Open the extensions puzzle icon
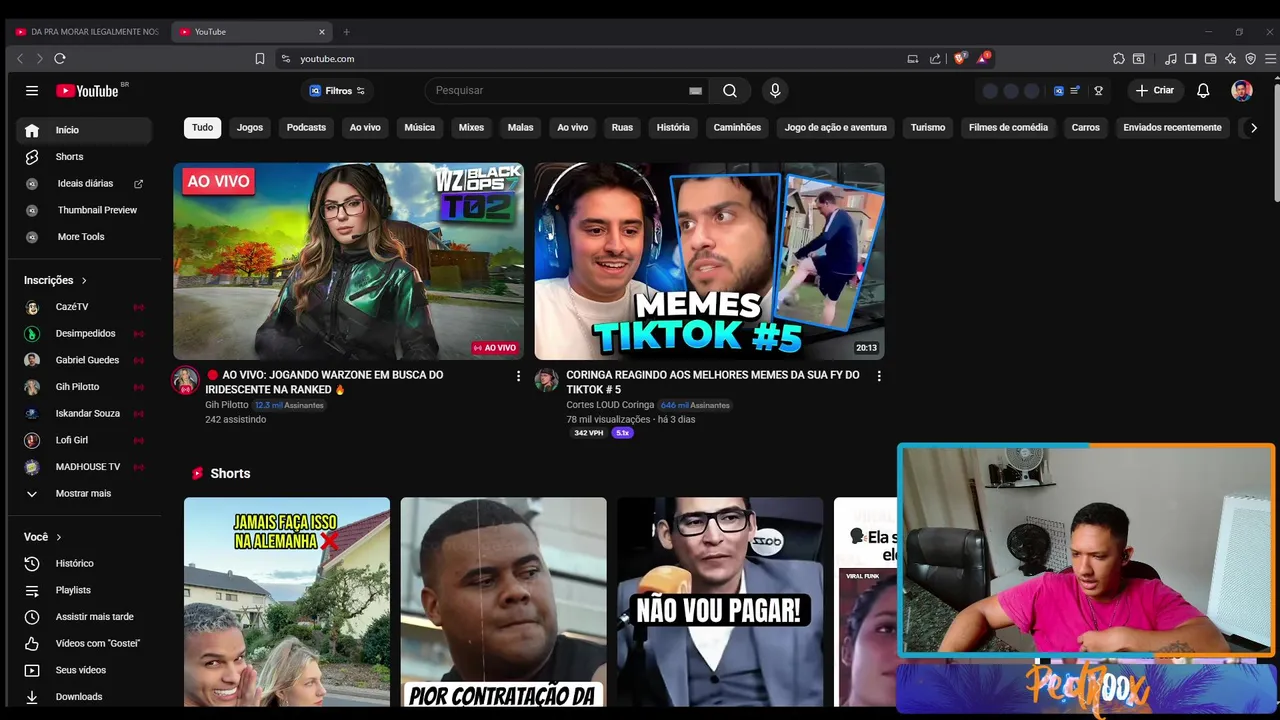 click(1119, 59)
